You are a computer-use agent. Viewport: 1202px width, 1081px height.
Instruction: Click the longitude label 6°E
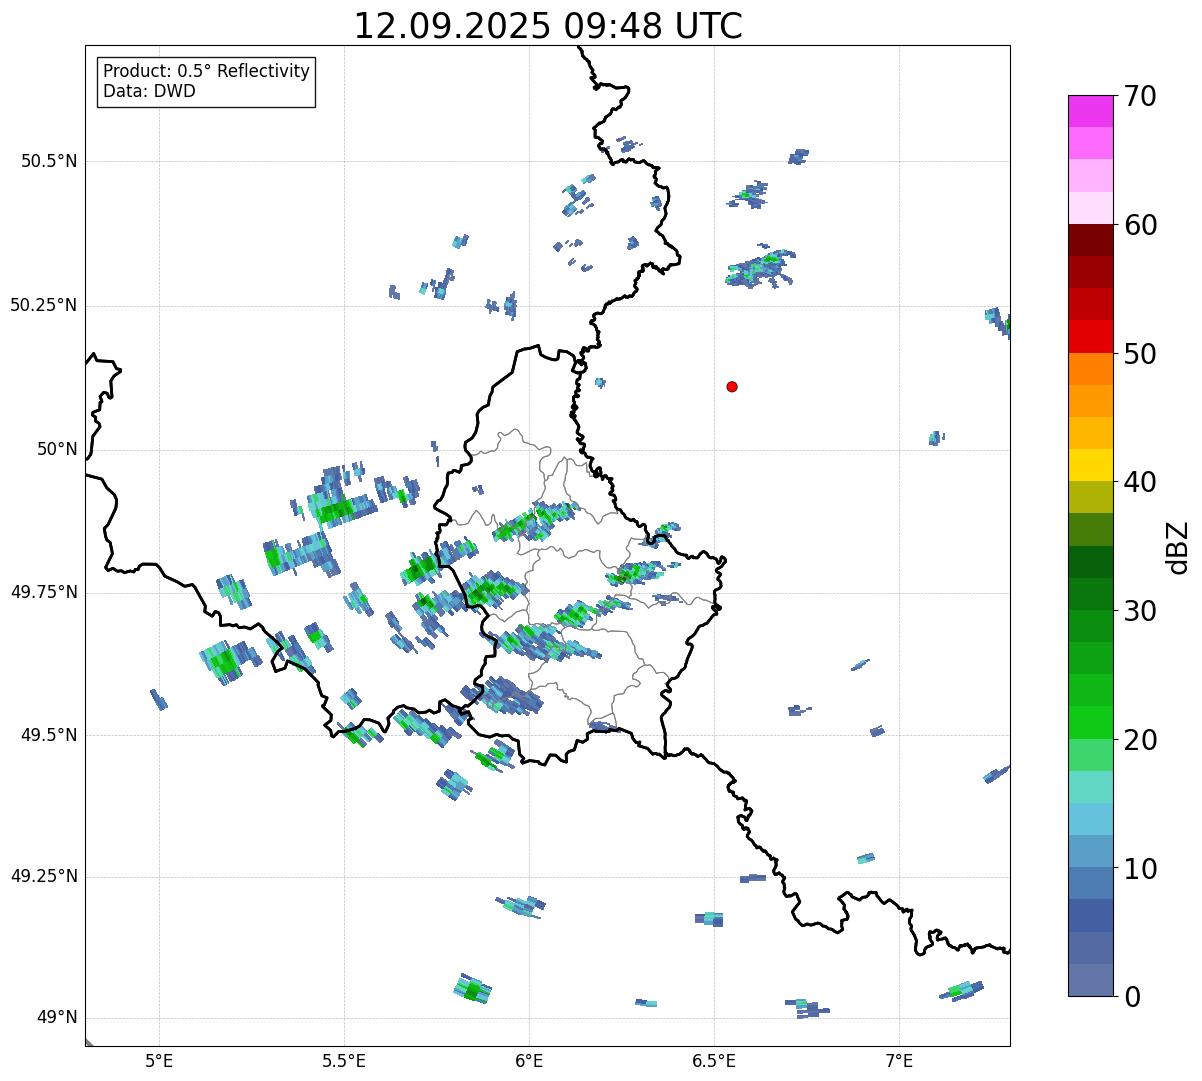click(529, 1061)
